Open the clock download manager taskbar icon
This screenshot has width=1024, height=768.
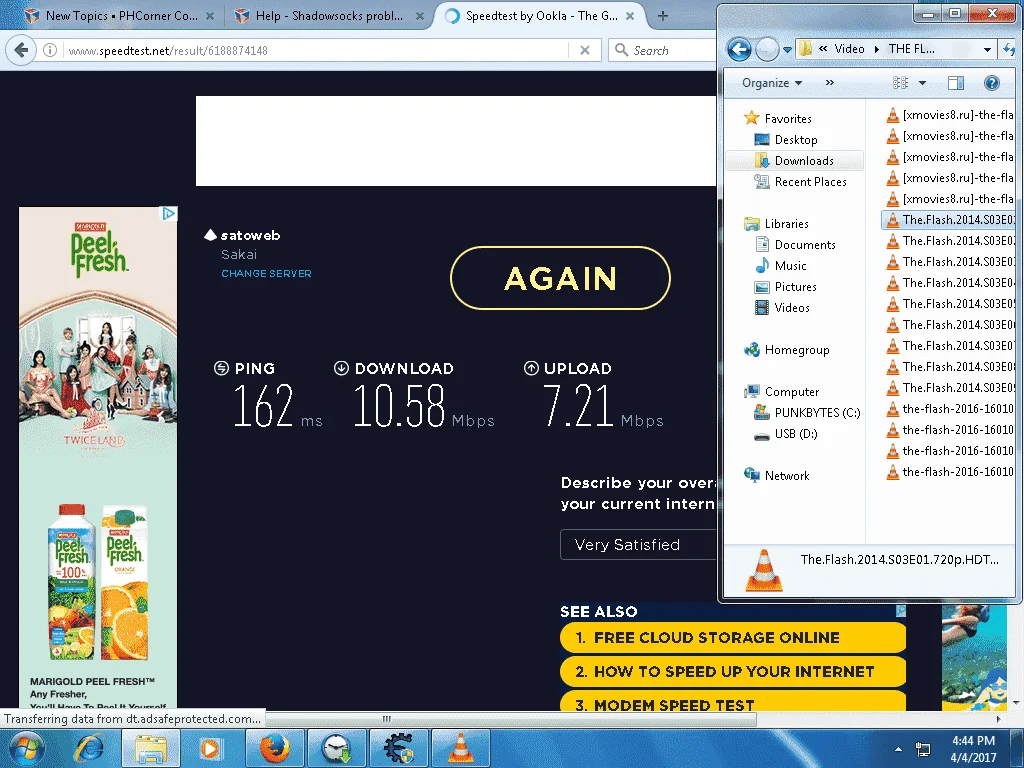click(x=337, y=748)
